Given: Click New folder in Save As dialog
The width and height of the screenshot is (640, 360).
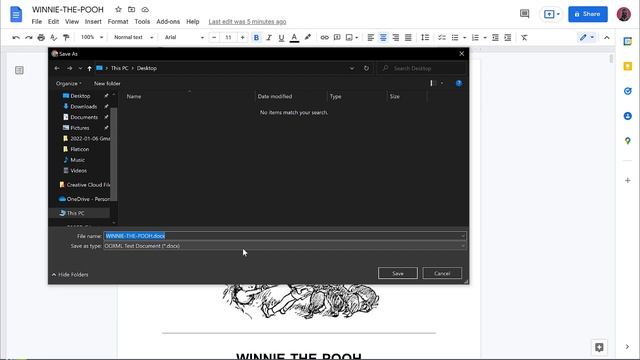Looking at the screenshot, I should coord(107,83).
